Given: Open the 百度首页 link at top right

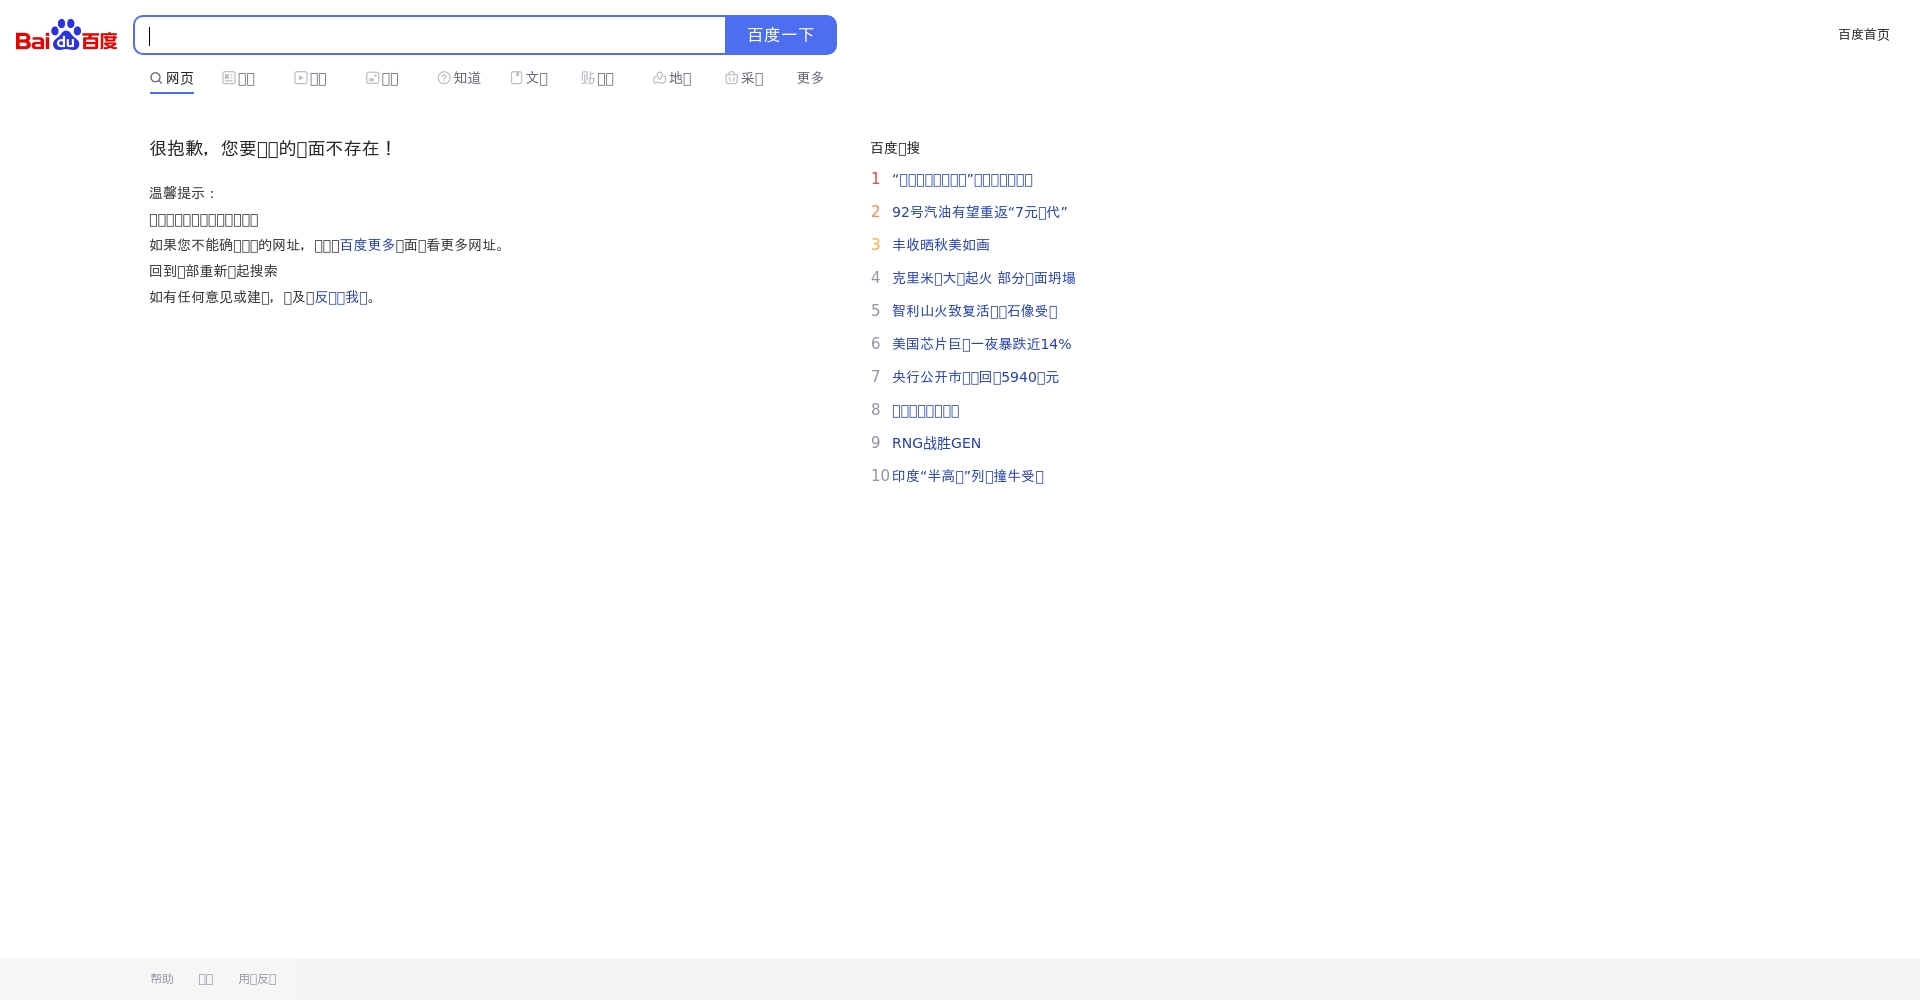Looking at the screenshot, I should [1864, 35].
